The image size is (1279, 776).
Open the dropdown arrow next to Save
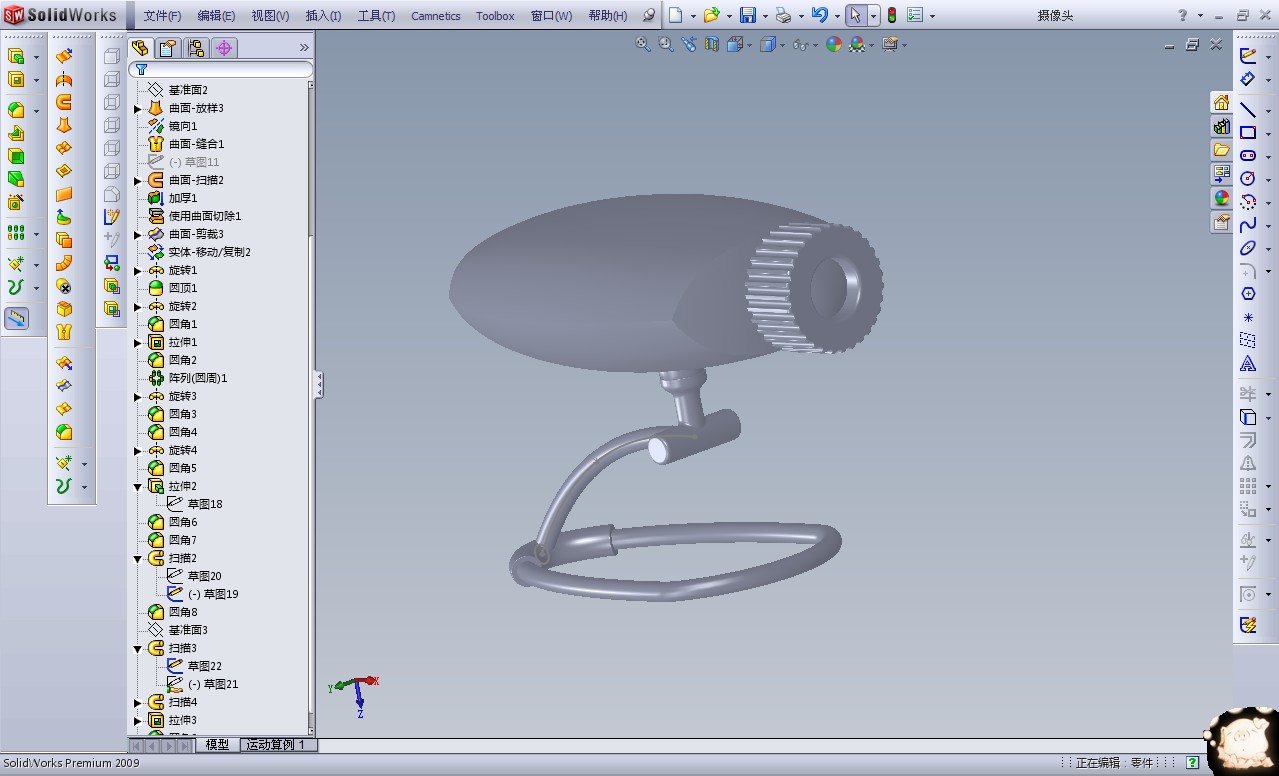click(x=765, y=16)
